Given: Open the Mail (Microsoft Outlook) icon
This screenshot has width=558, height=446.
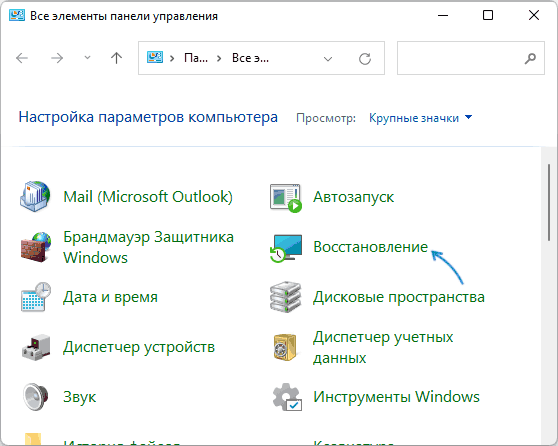Looking at the screenshot, I should 35,196.
